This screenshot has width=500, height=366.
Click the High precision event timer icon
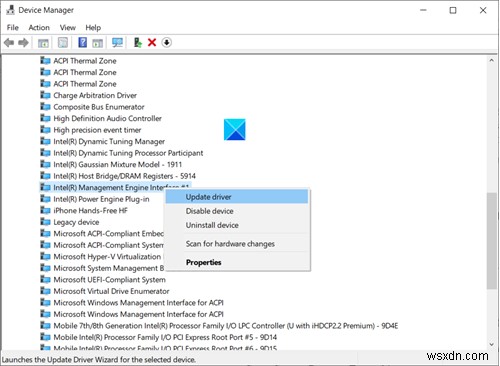[45, 130]
